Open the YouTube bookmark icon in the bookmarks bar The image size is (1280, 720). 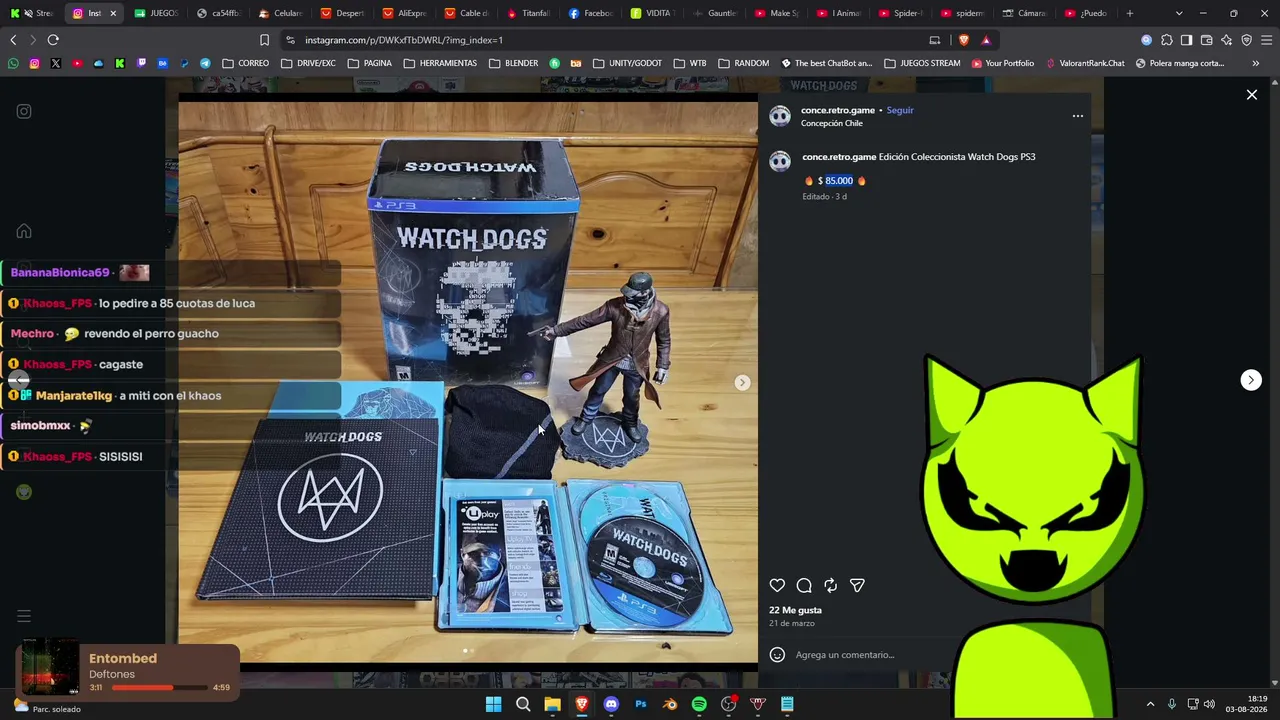(77, 63)
